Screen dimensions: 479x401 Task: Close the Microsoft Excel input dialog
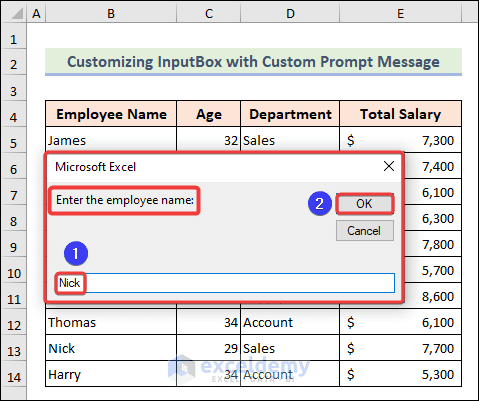(x=389, y=166)
